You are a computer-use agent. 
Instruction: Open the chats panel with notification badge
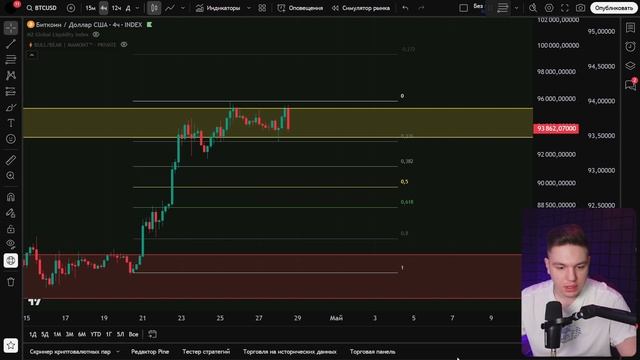pos(630,84)
